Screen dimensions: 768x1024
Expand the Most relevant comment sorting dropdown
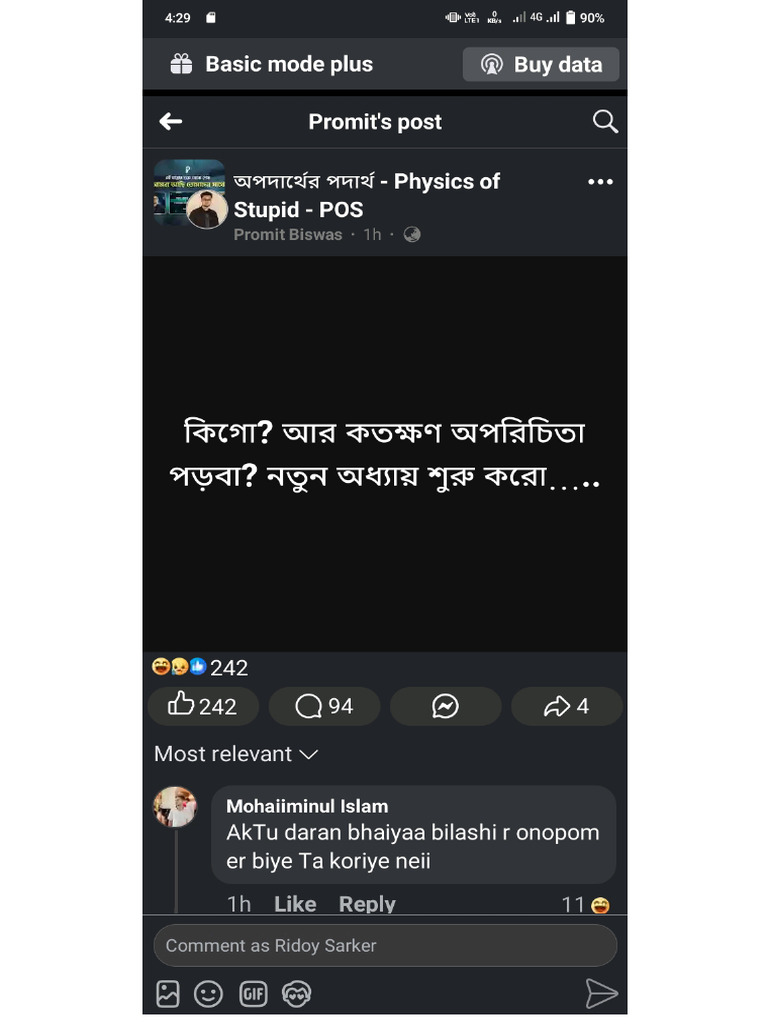tap(236, 754)
